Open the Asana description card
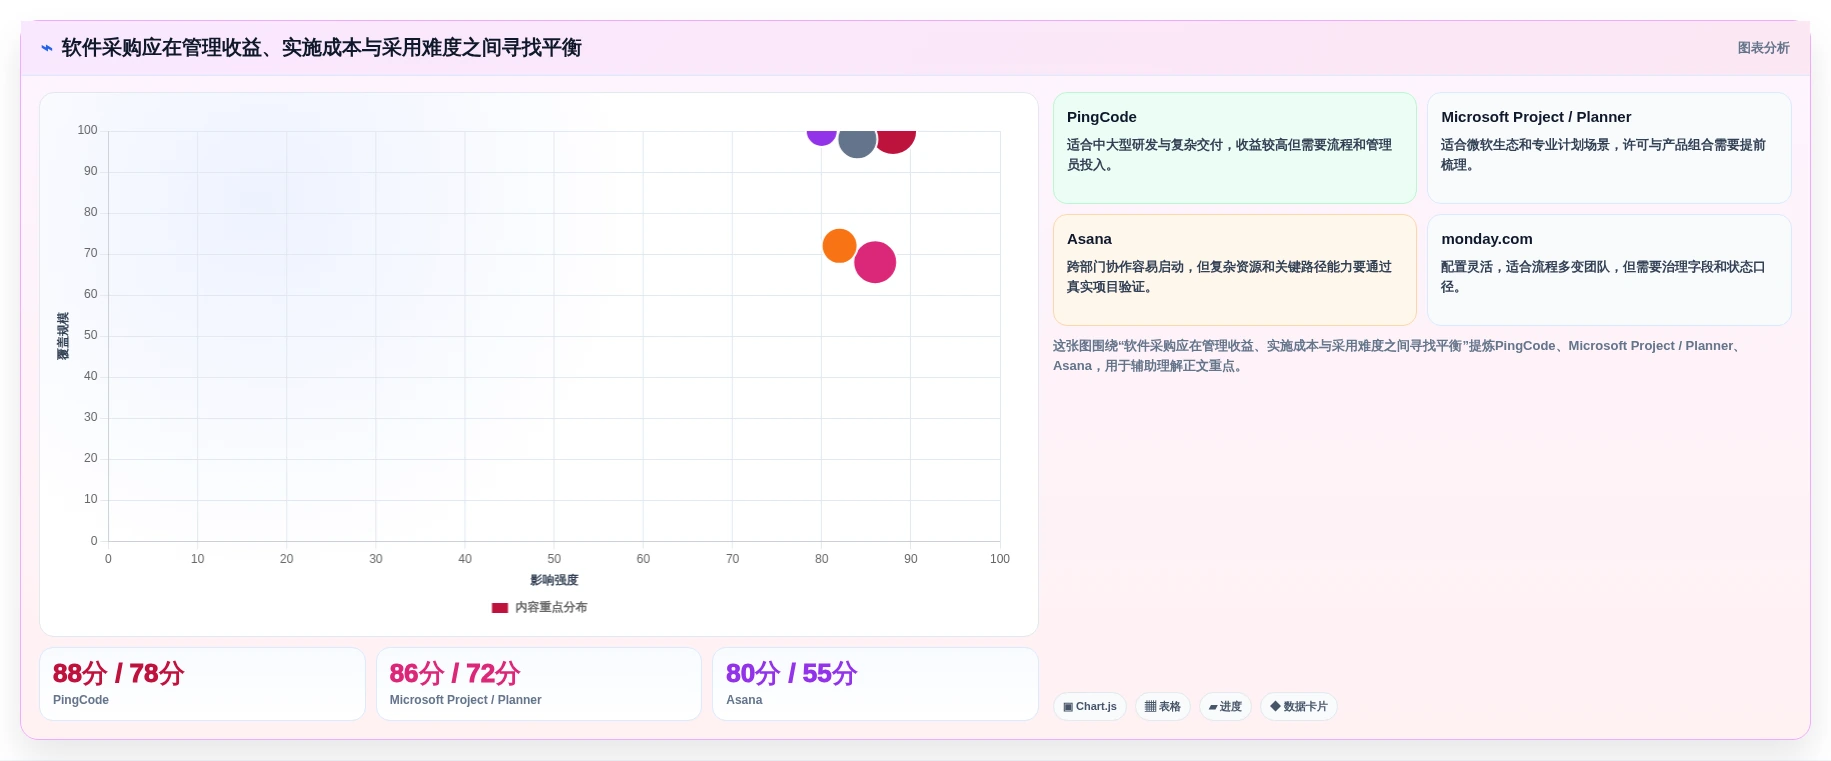1831x761 pixels. [1235, 270]
